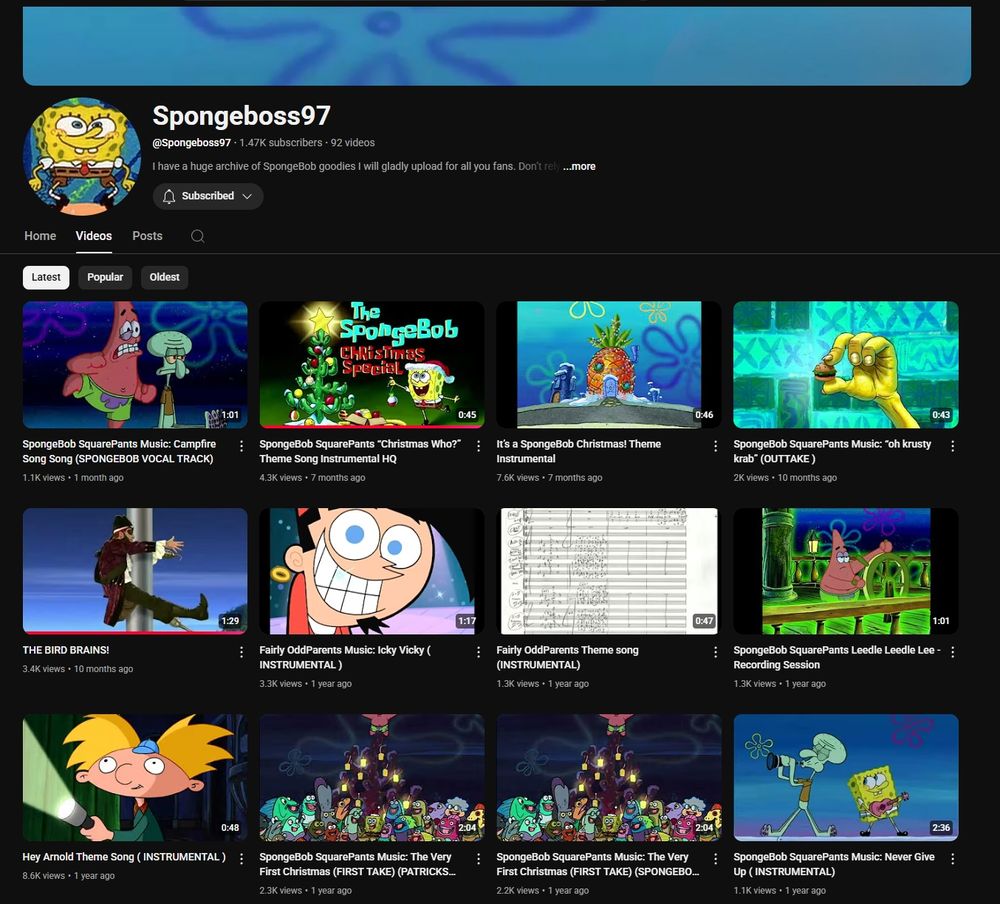Click the @Spongeboss97 handle text
Image resolution: width=1000 pixels, height=904 pixels.
[191, 143]
